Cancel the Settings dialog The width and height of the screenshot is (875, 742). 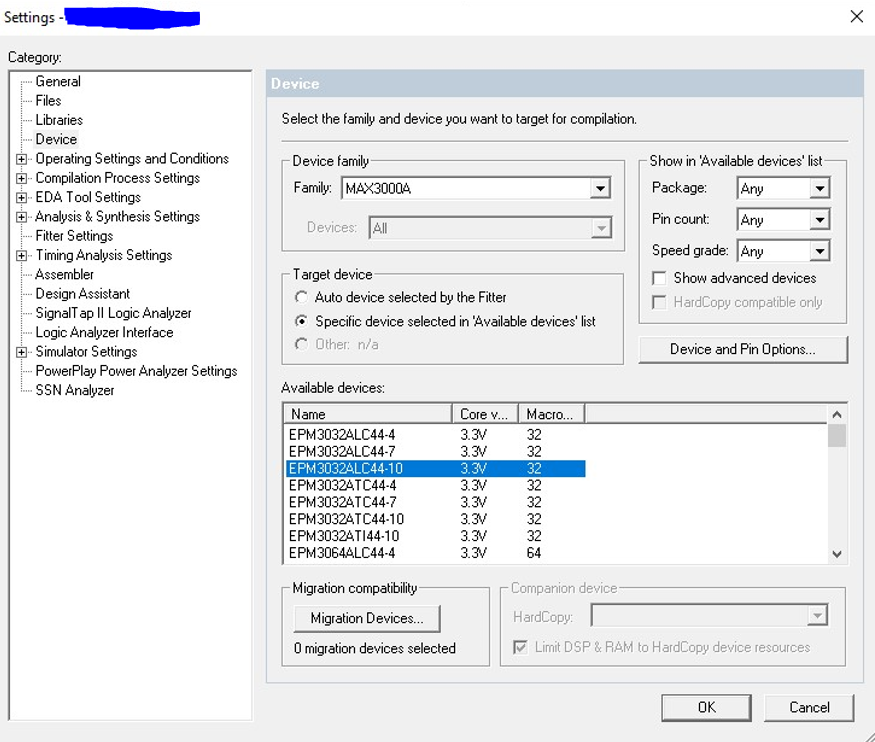(x=809, y=708)
